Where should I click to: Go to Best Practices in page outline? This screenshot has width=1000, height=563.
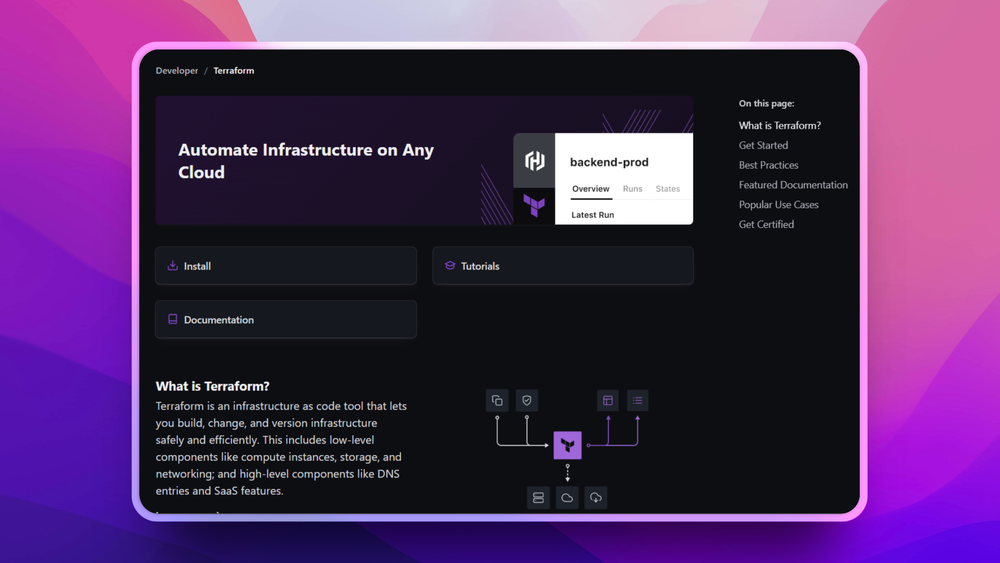tap(768, 165)
